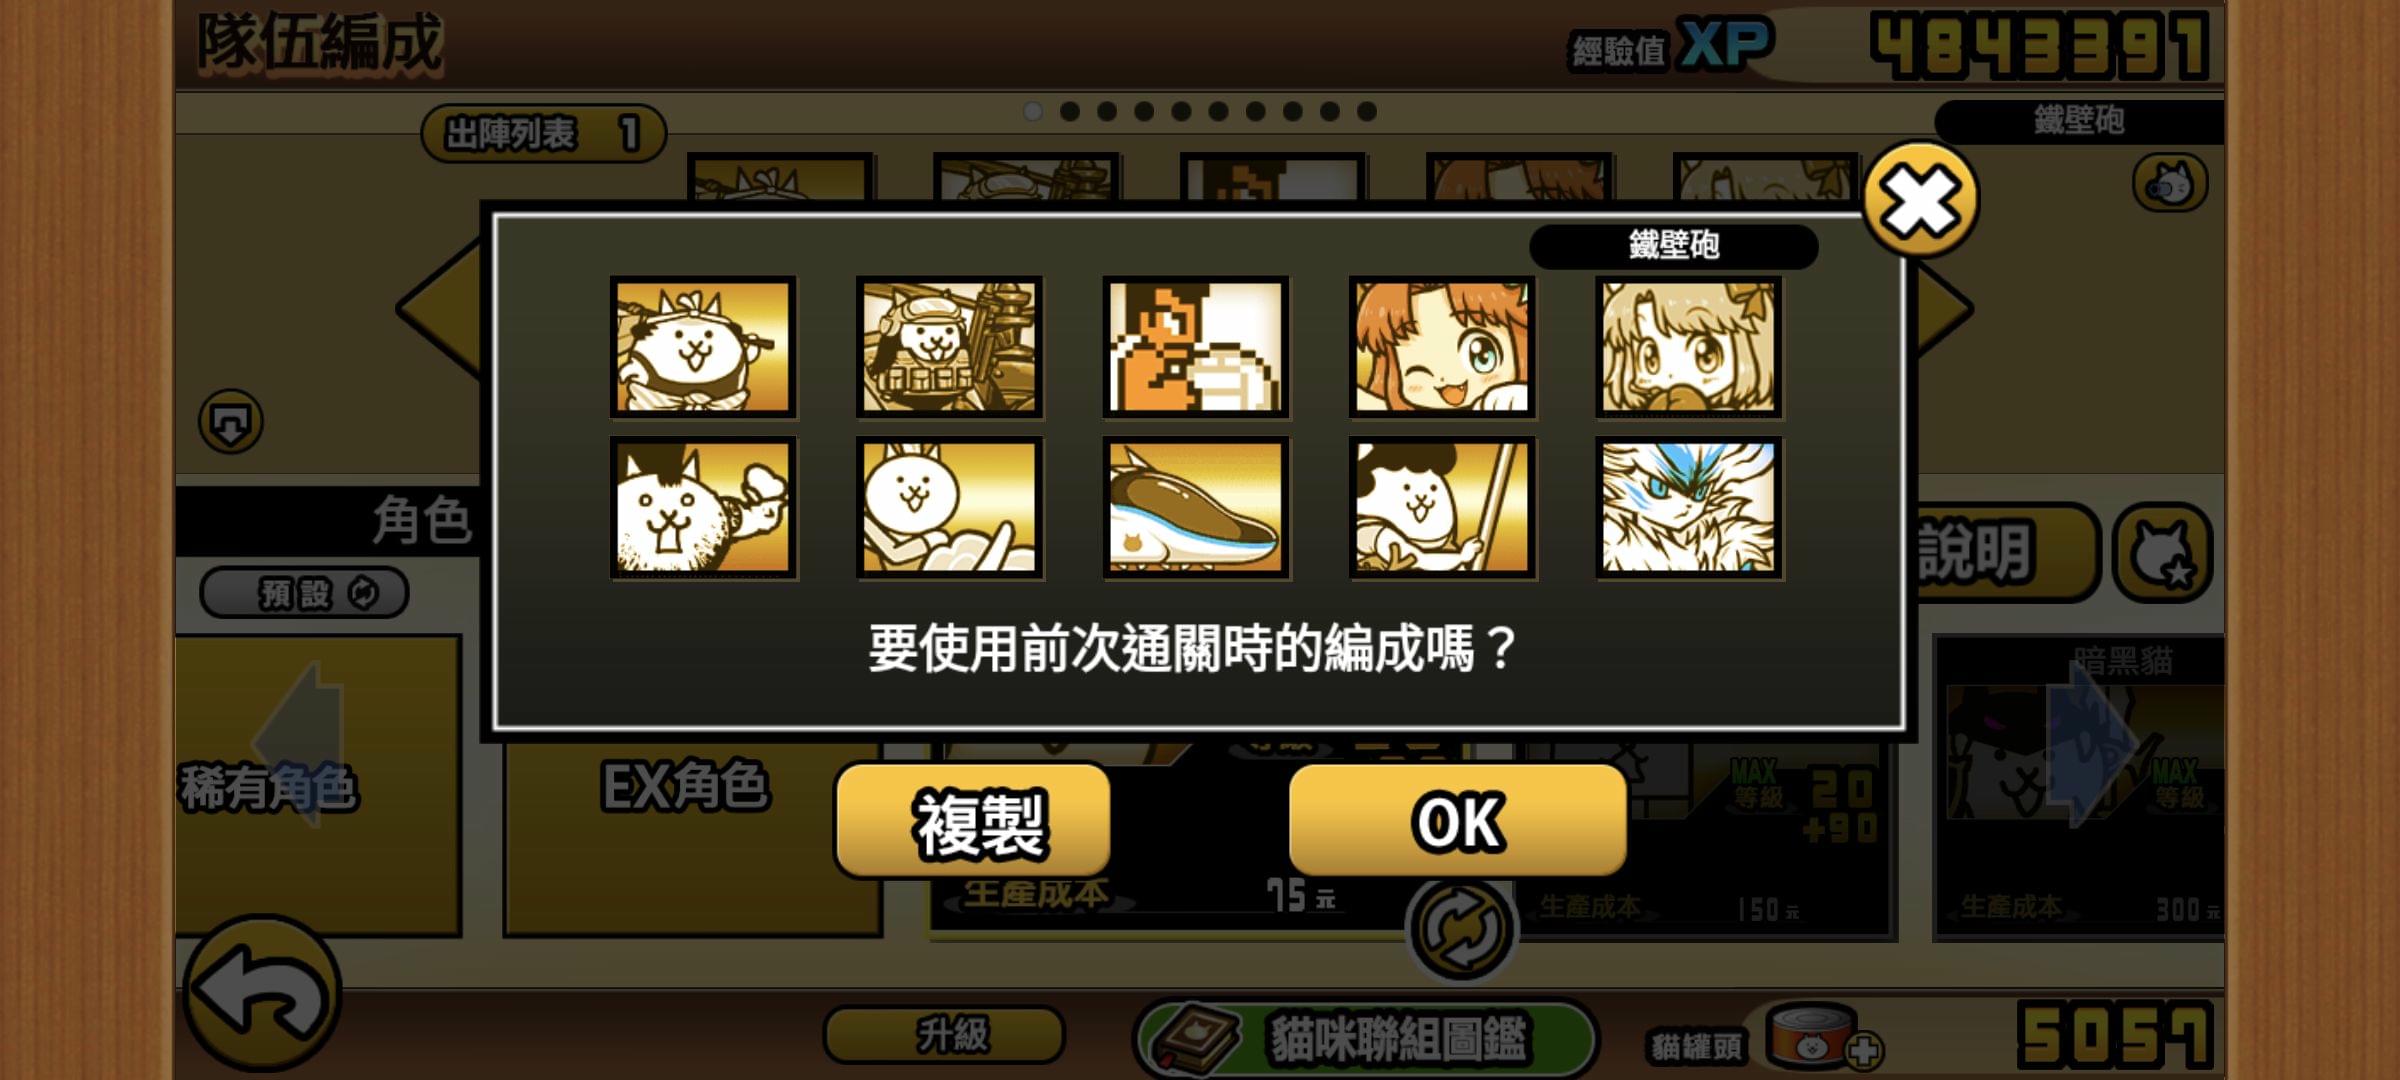Add cat food via plus icon
The width and height of the screenshot is (2400, 1080).
(1864, 1051)
